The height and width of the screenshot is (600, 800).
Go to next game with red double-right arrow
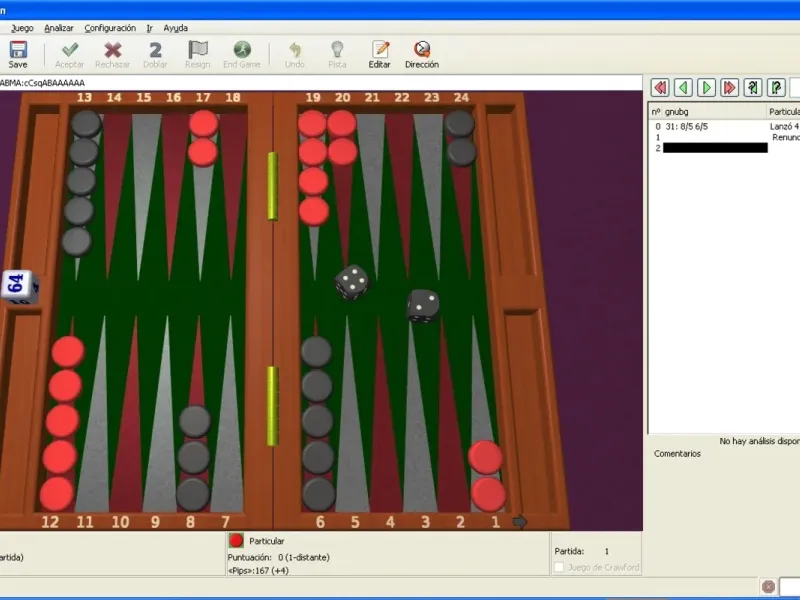[730, 88]
